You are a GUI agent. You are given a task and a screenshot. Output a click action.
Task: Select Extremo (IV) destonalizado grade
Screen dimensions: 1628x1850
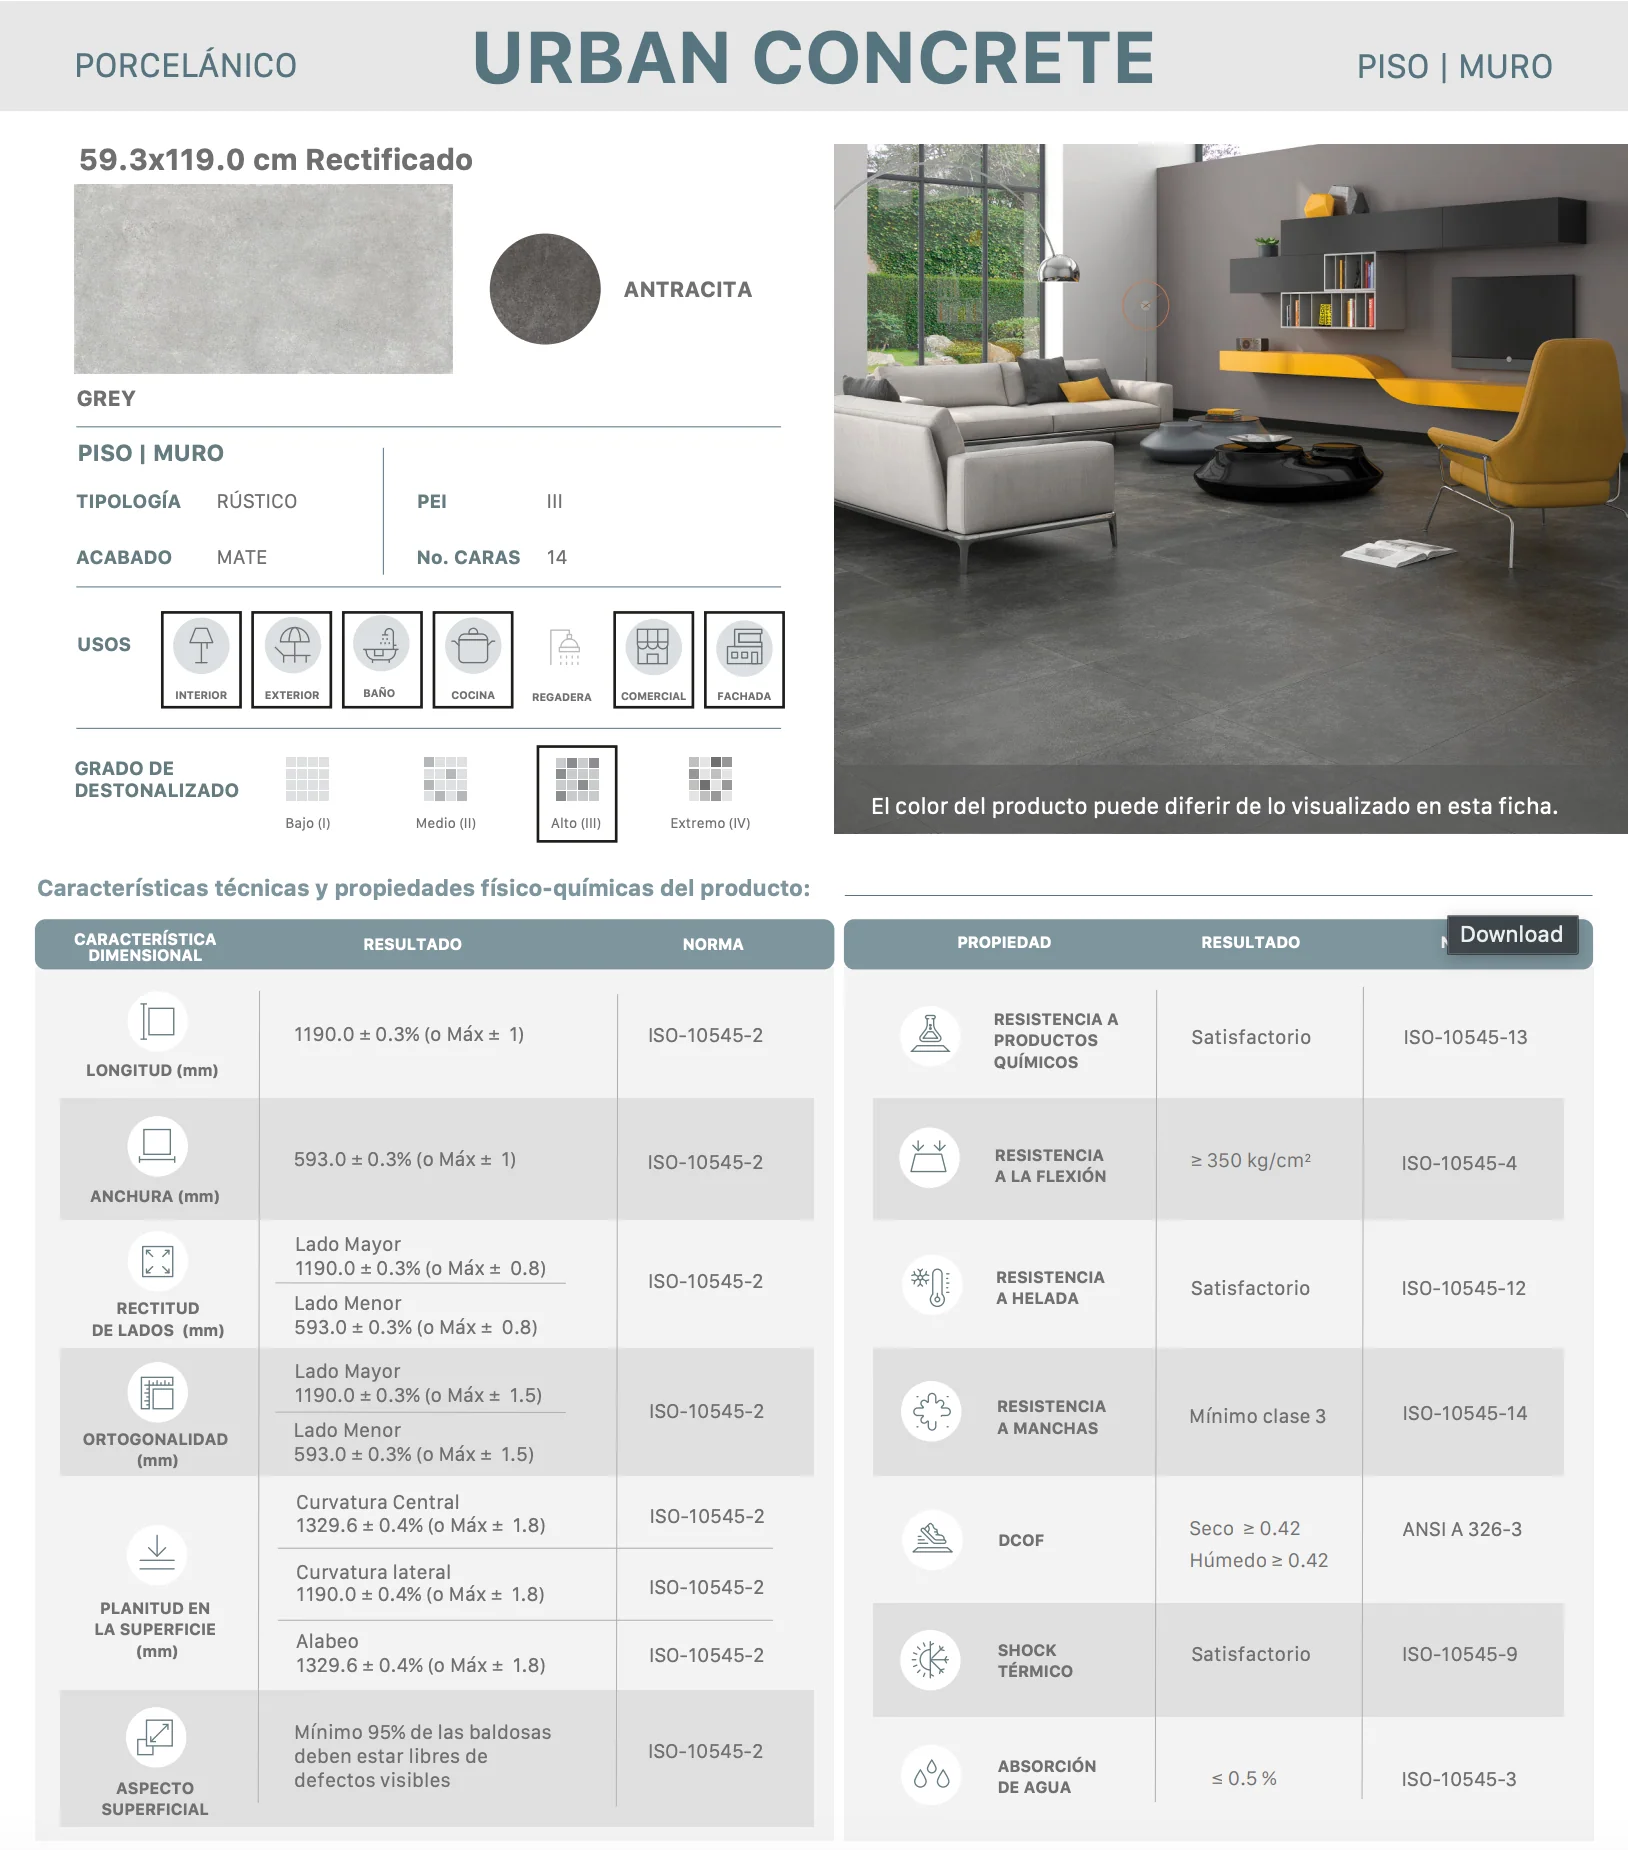[710, 793]
